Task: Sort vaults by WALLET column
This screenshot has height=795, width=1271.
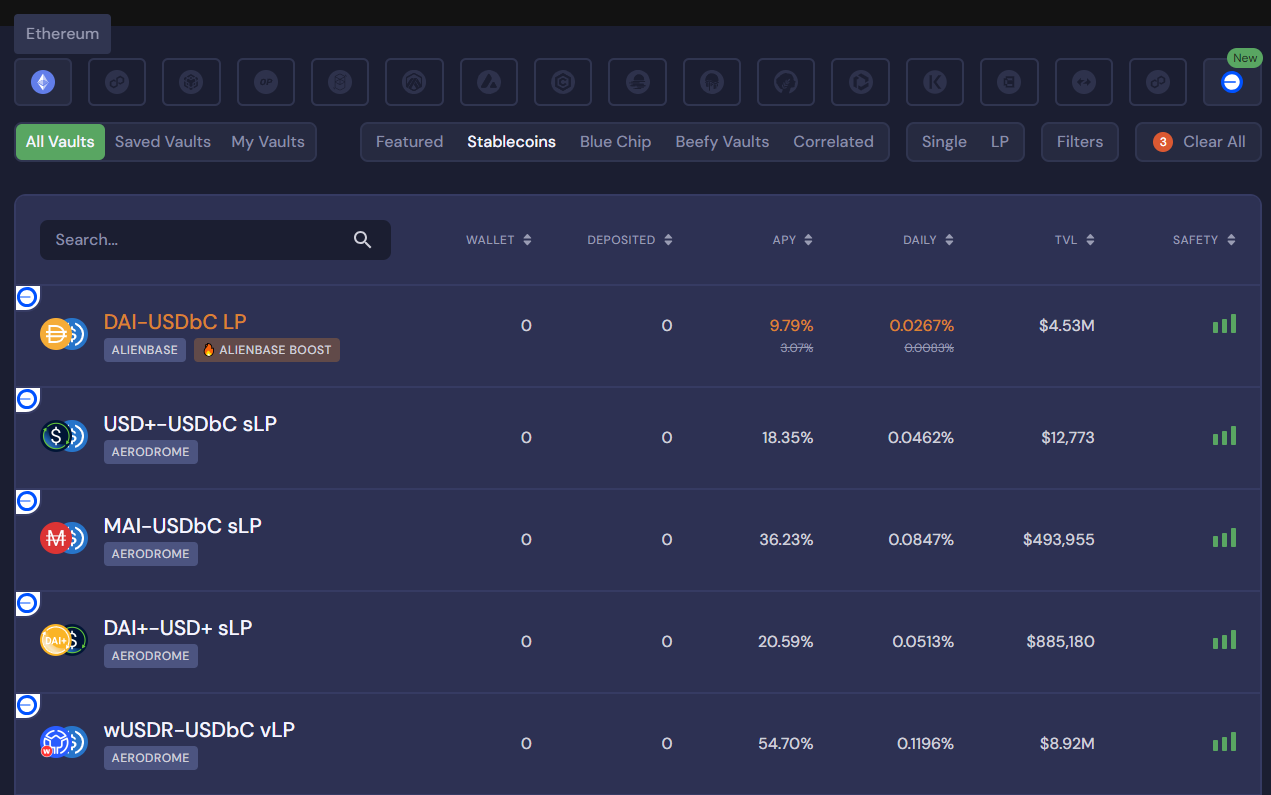Action: tap(499, 240)
